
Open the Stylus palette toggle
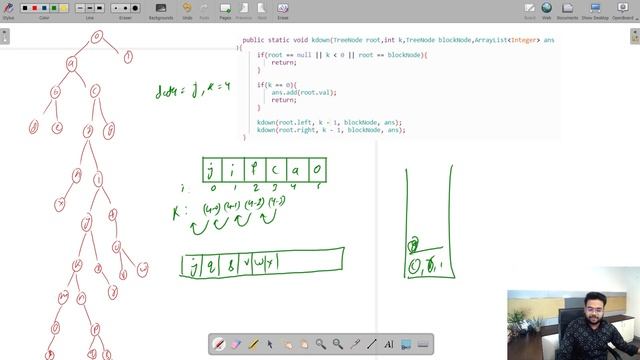pyautogui.click(x=8, y=10)
